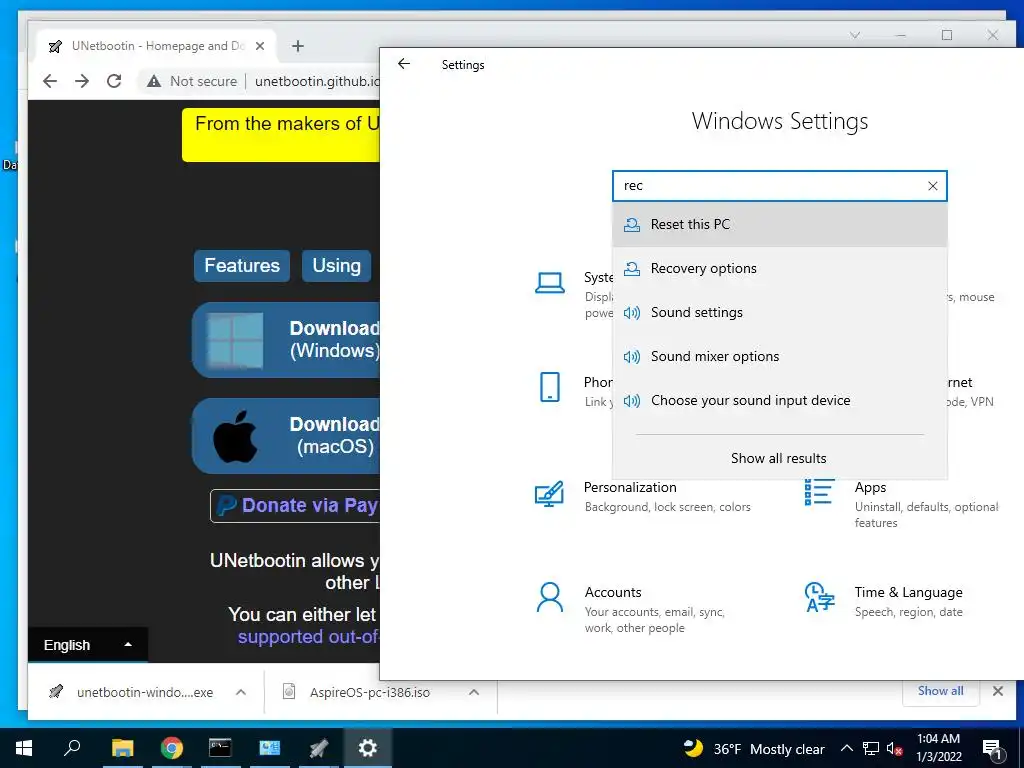Screen dimensions: 1024x768
Task: Open taskbar search magnifier
Action: click(72, 748)
